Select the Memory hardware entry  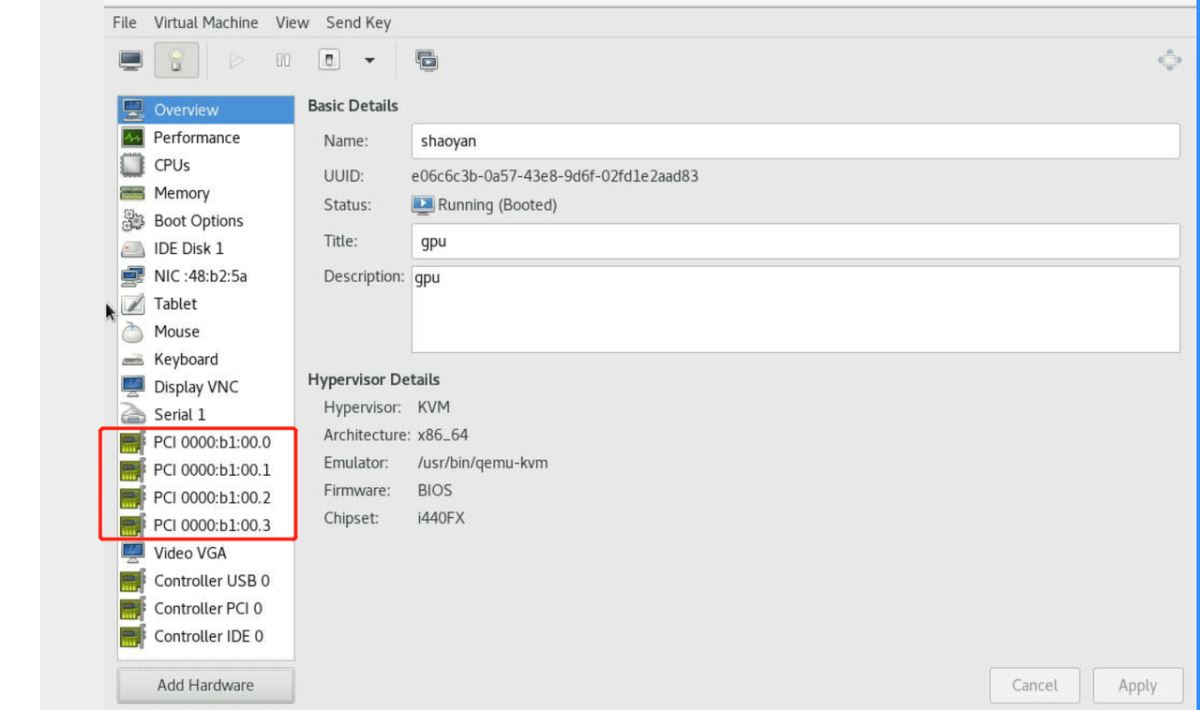(x=181, y=193)
